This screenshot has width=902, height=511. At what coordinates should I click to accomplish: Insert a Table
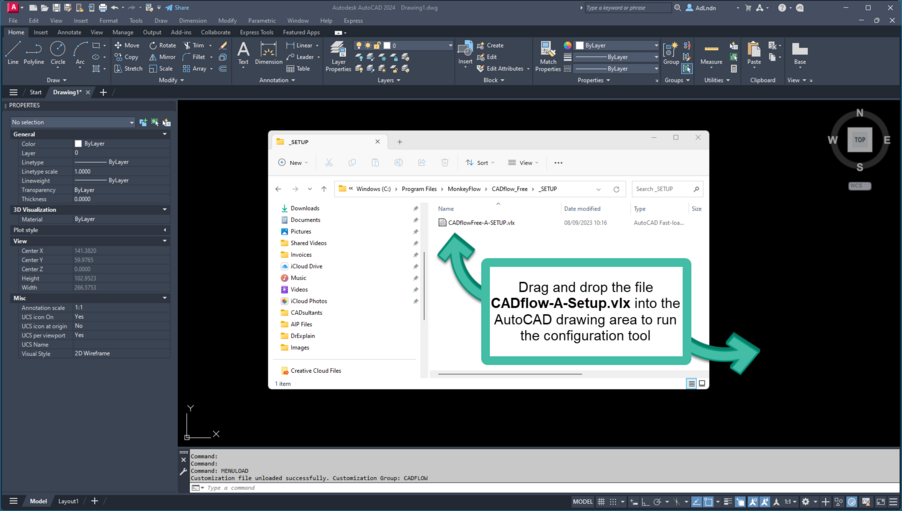298,68
